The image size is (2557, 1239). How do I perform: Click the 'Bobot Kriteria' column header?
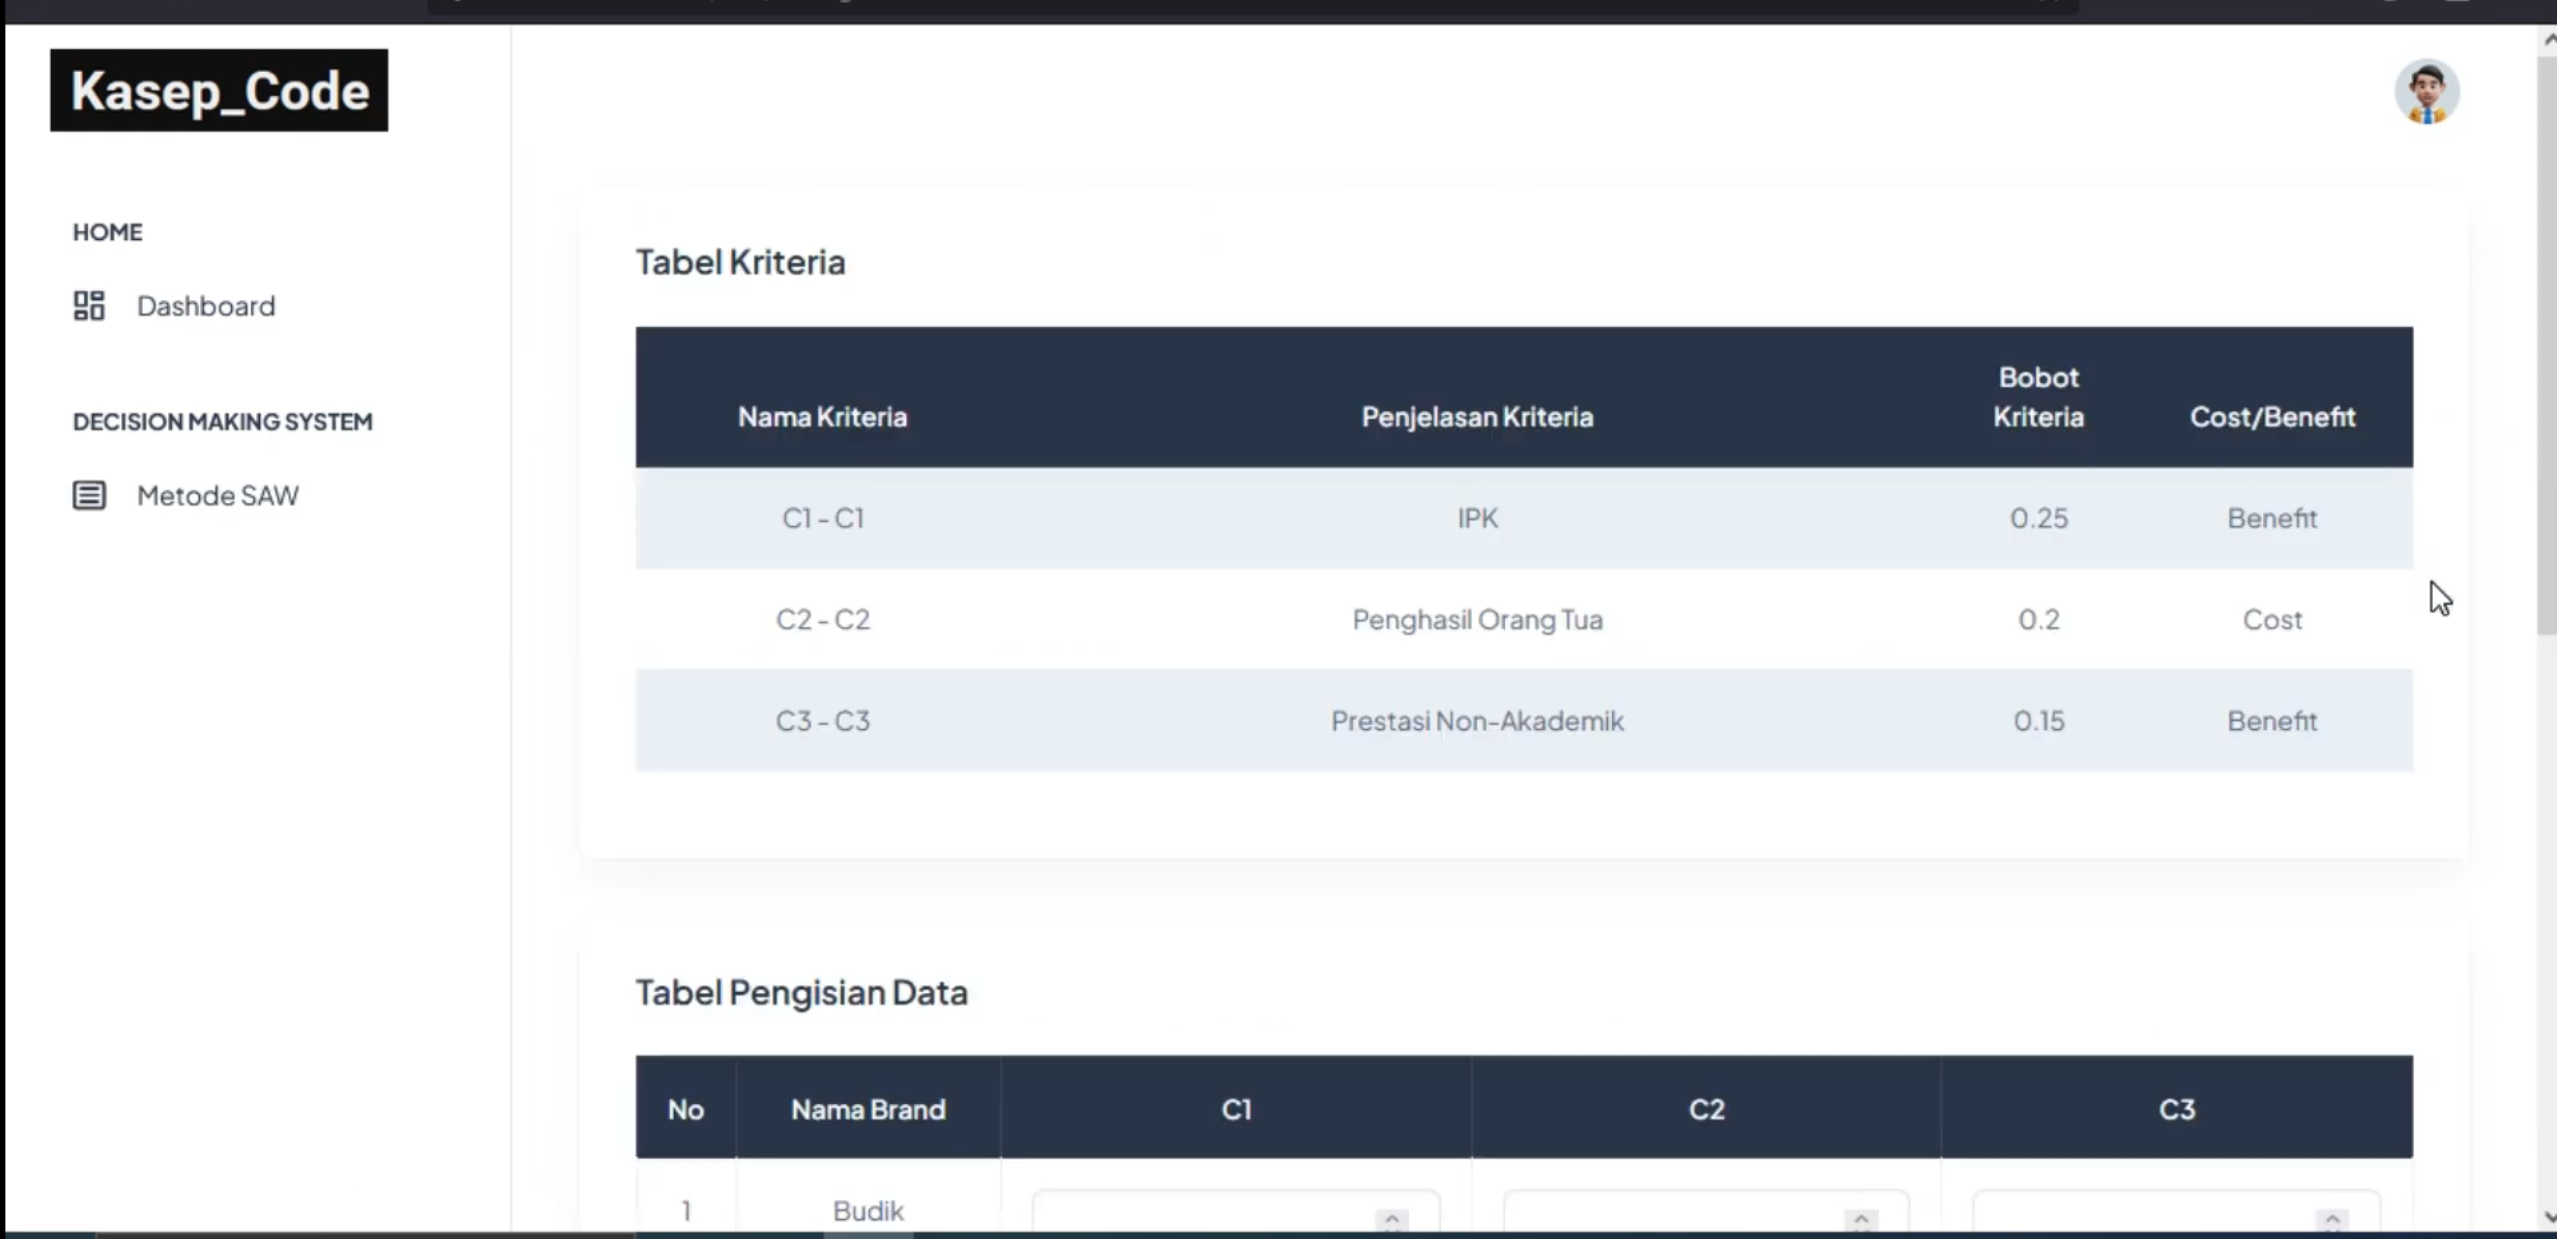pyautogui.click(x=2038, y=397)
